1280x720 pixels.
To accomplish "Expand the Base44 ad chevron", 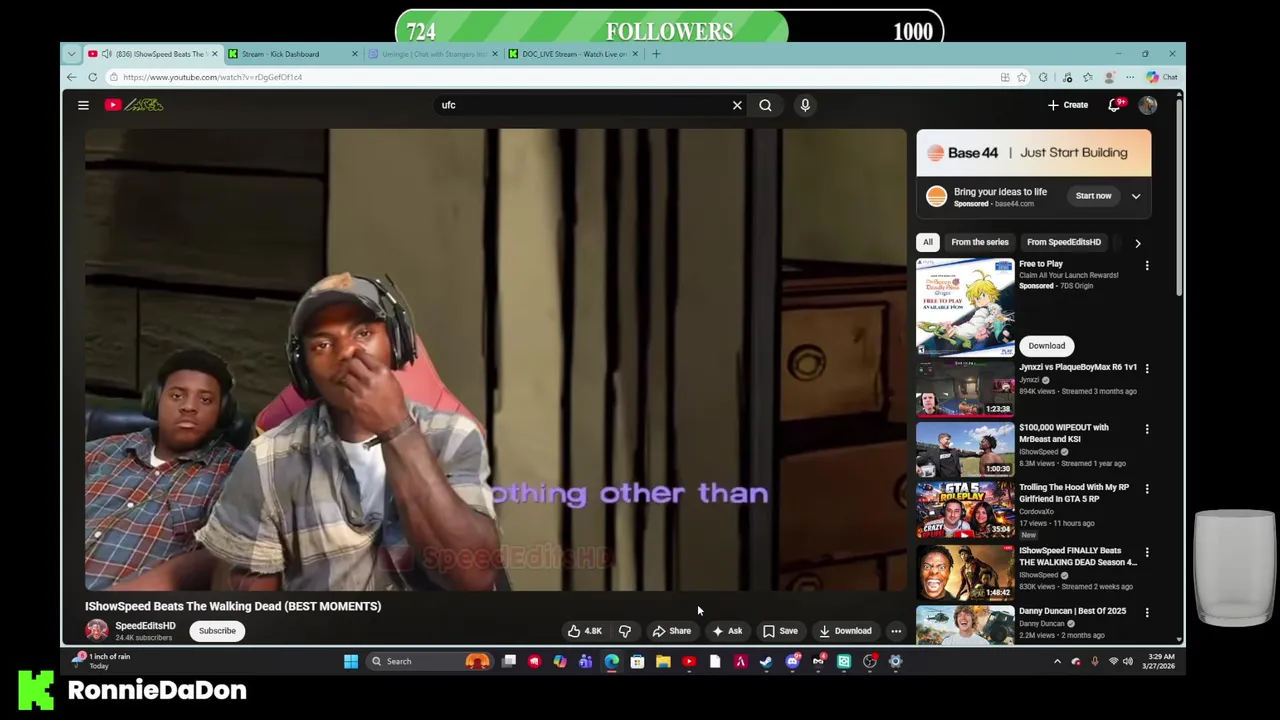I will point(1136,196).
